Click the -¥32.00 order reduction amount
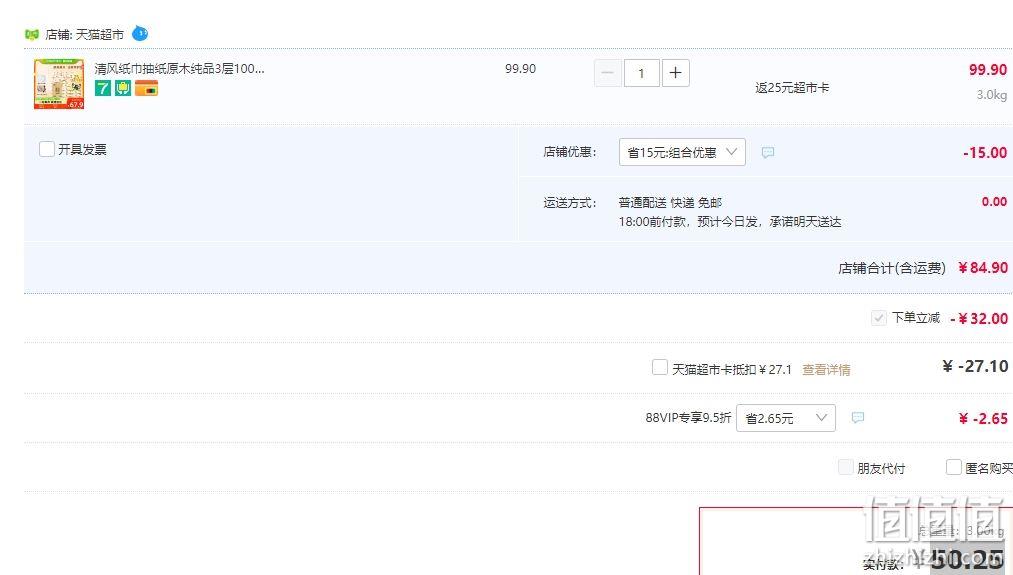Viewport: 1013px width, 575px height. pos(979,319)
